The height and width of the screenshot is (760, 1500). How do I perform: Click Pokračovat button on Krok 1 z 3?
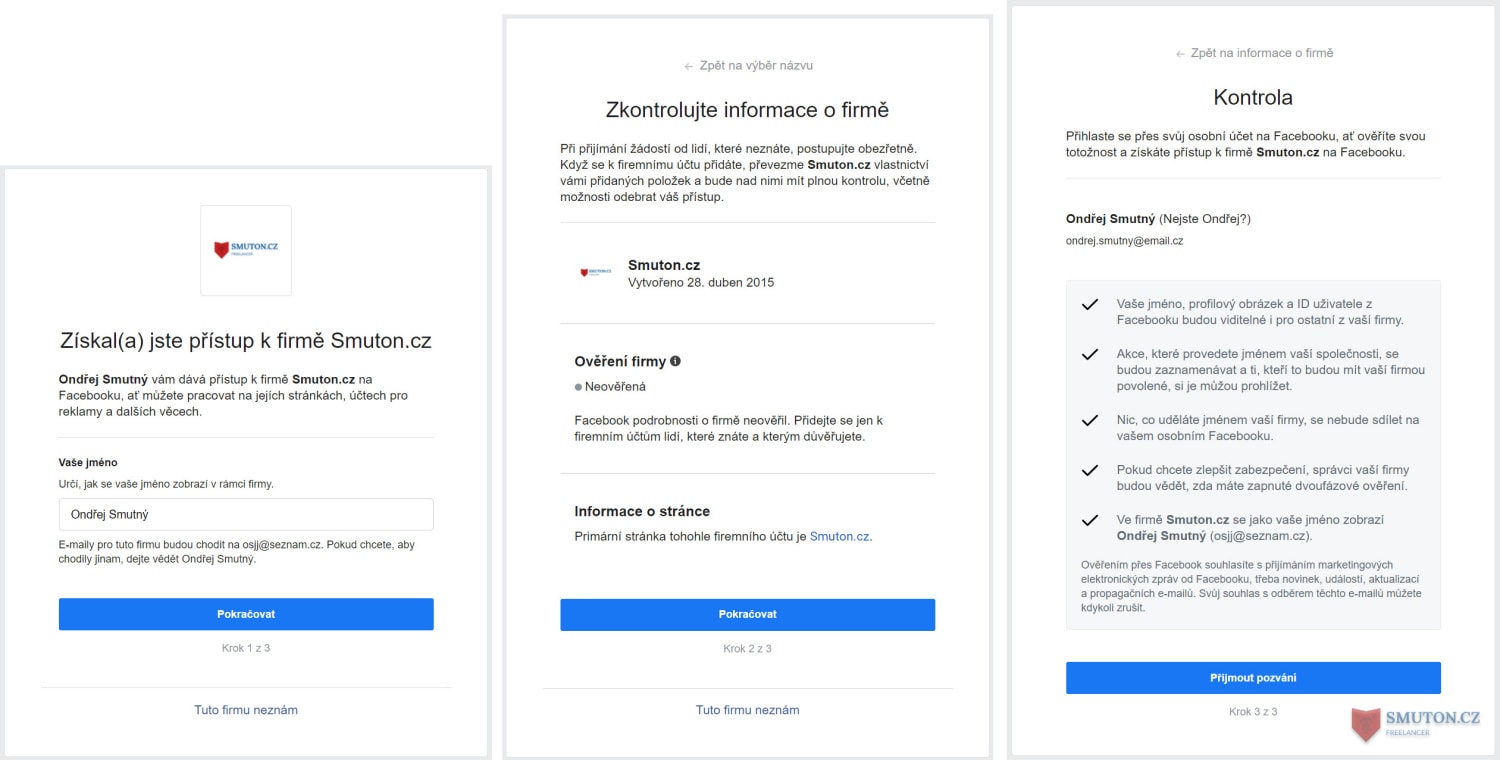tap(246, 614)
